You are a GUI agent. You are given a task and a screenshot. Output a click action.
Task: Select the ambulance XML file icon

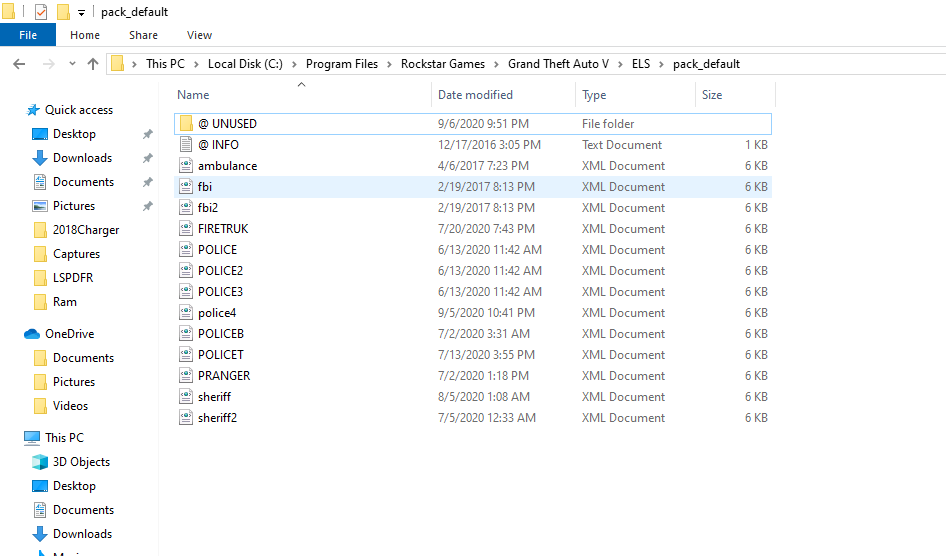(186, 166)
